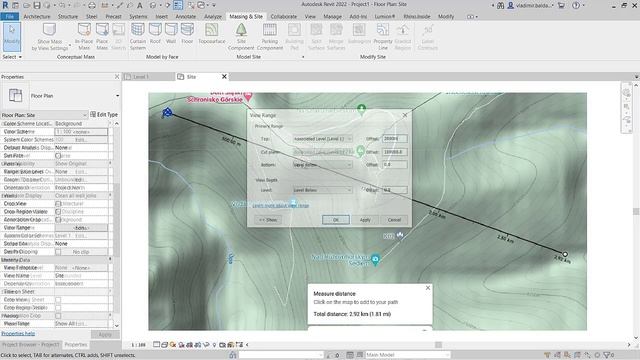640x360 pixels.
Task: Open the Main Model design option dropdown
Action: pos(407,355)
